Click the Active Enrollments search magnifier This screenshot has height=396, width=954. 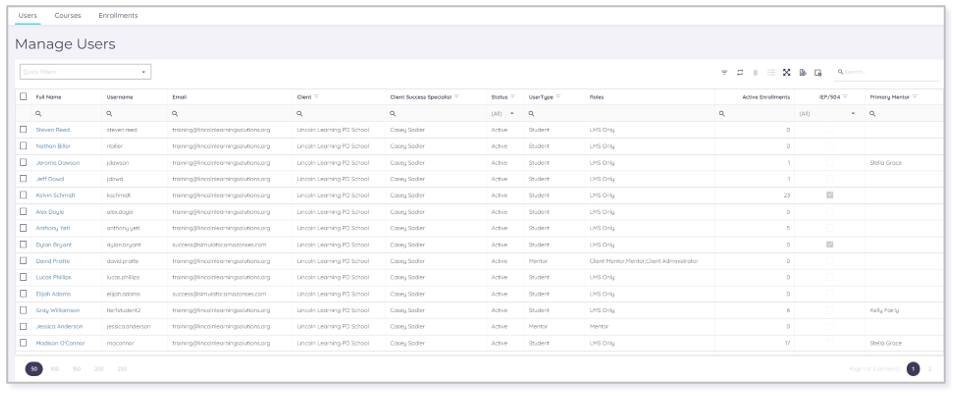[x=722, y=114]
